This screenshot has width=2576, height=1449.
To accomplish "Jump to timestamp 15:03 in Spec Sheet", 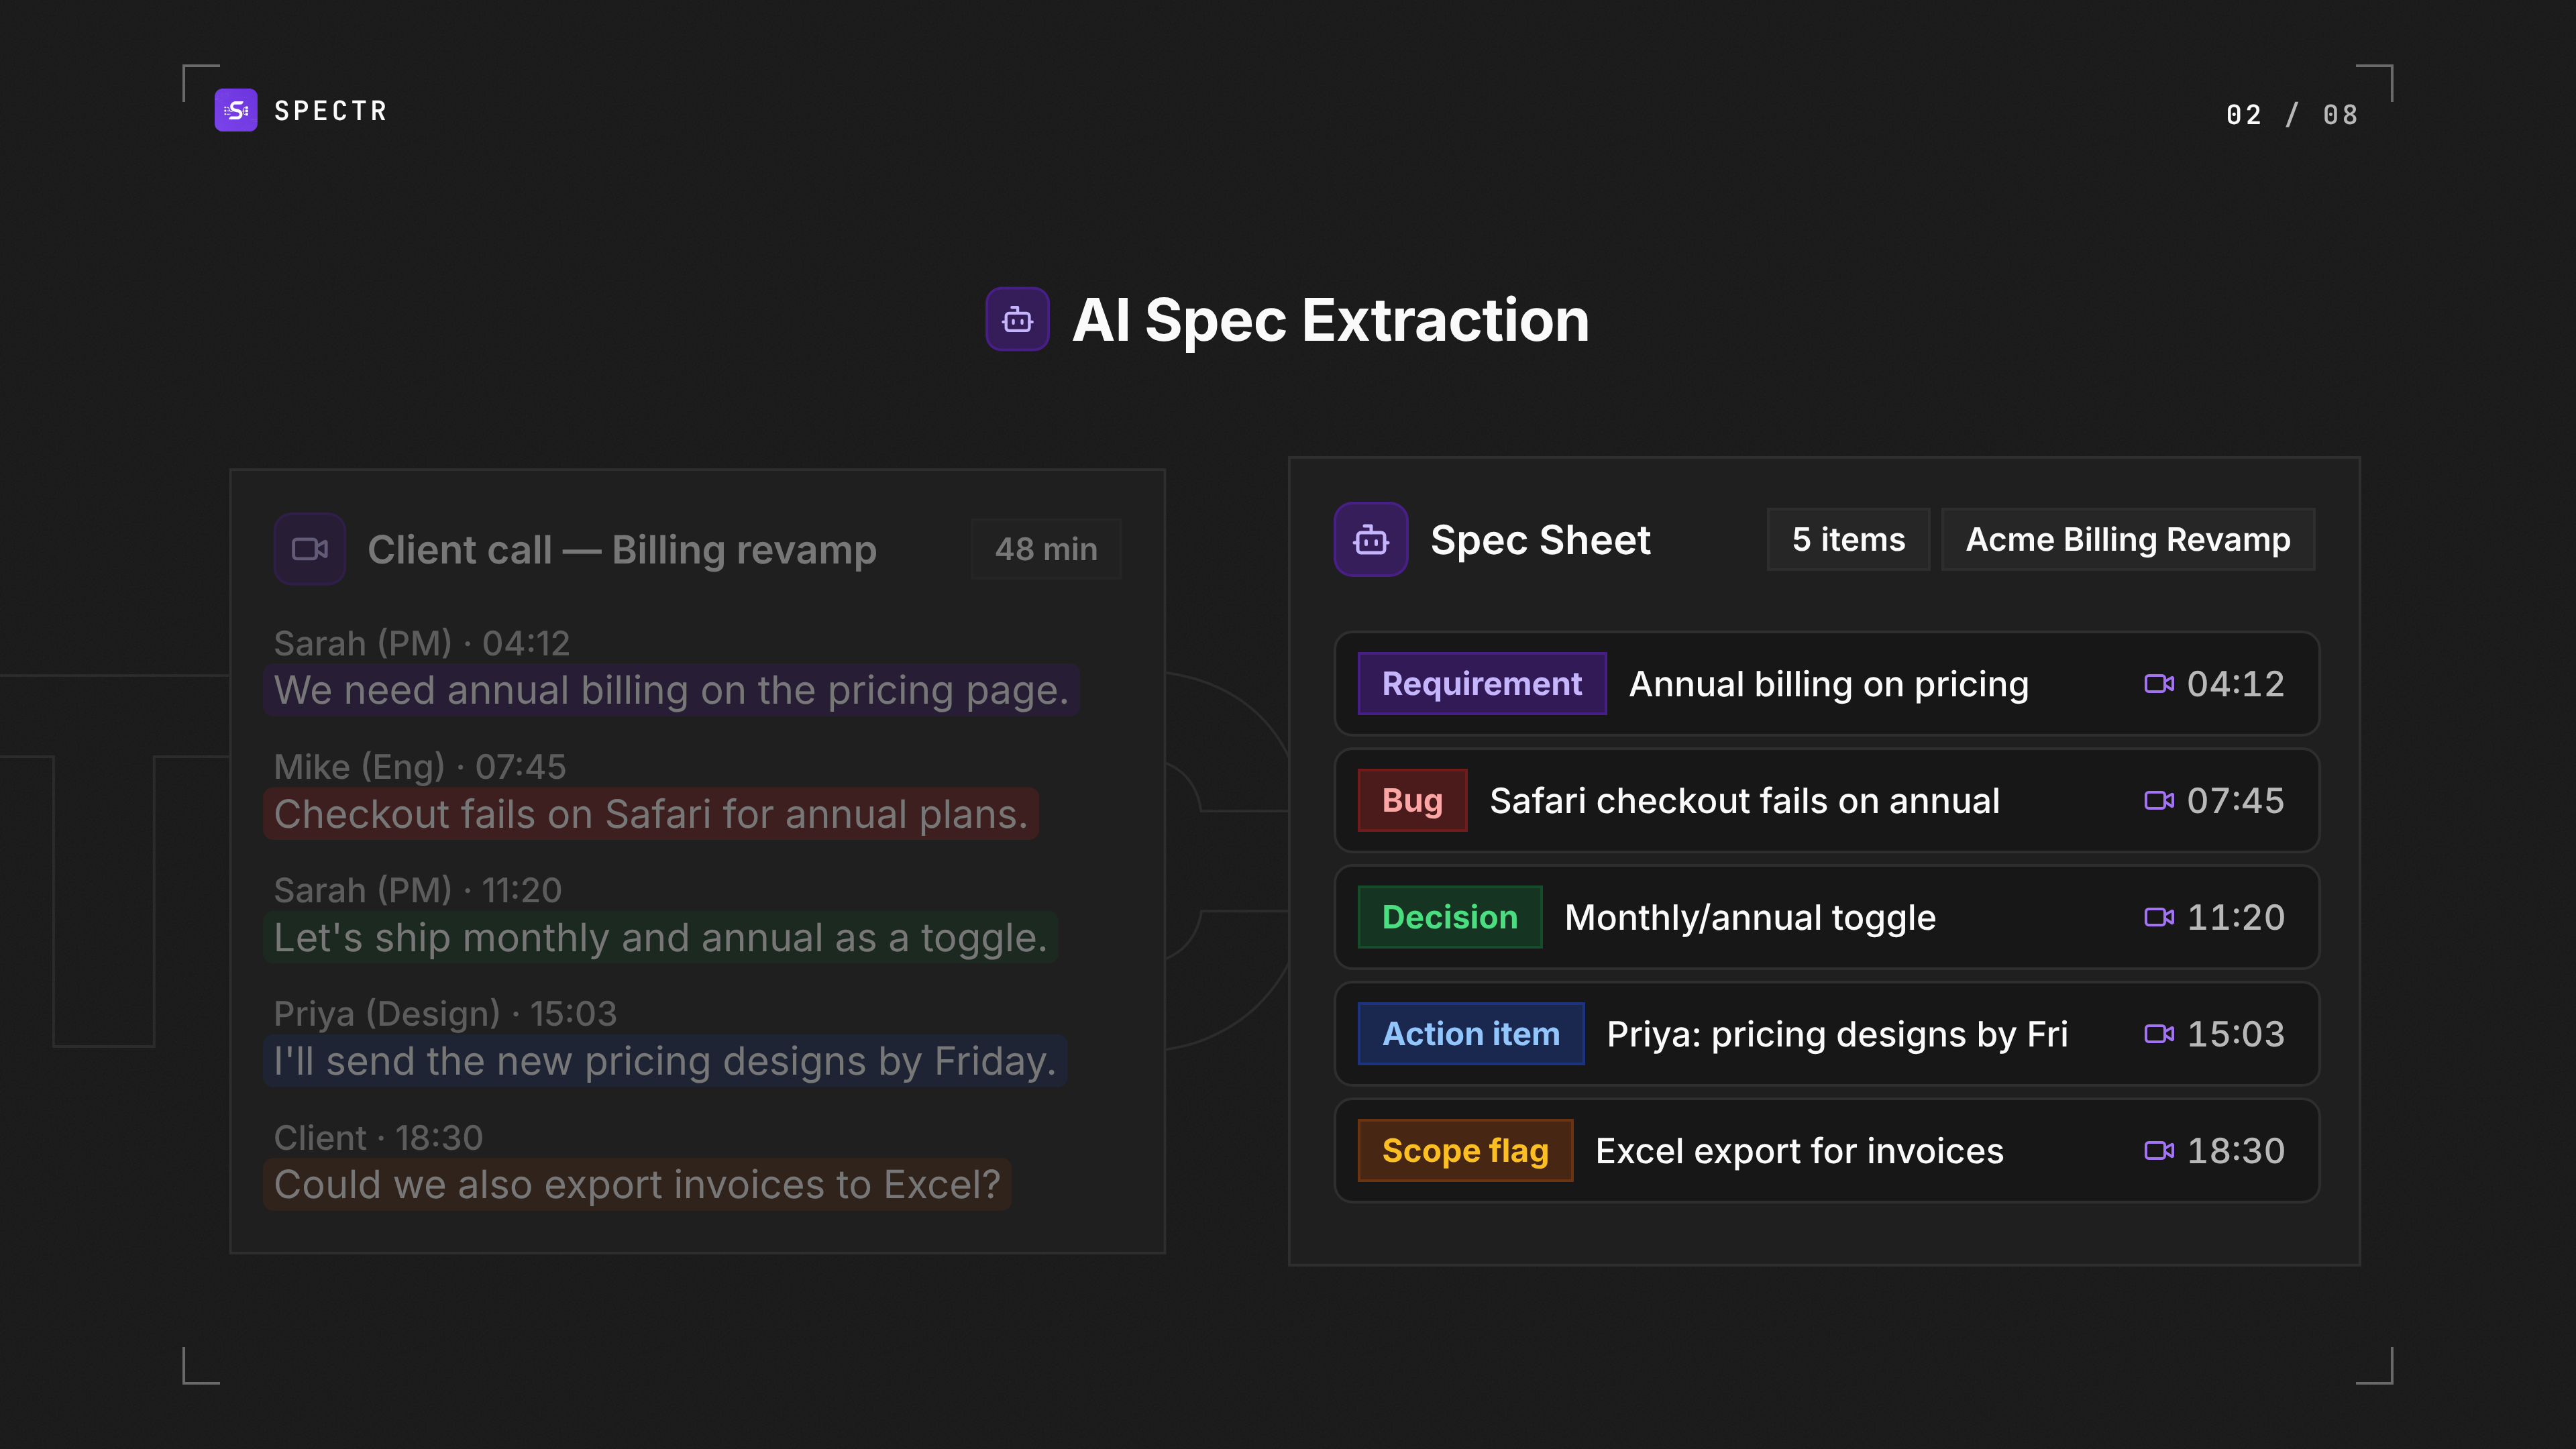I will click(x=2235, y=1034).
